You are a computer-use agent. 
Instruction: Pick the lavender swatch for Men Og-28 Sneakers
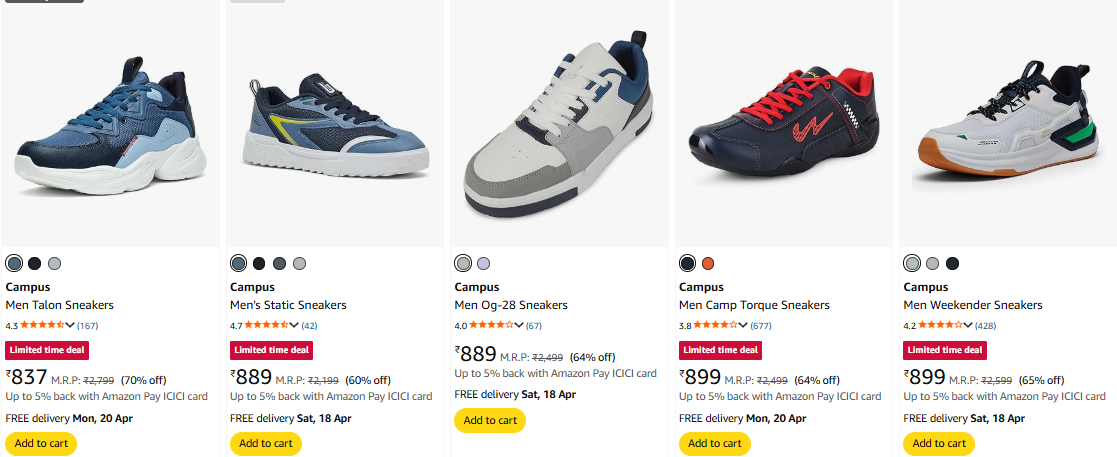click(484, 264)
